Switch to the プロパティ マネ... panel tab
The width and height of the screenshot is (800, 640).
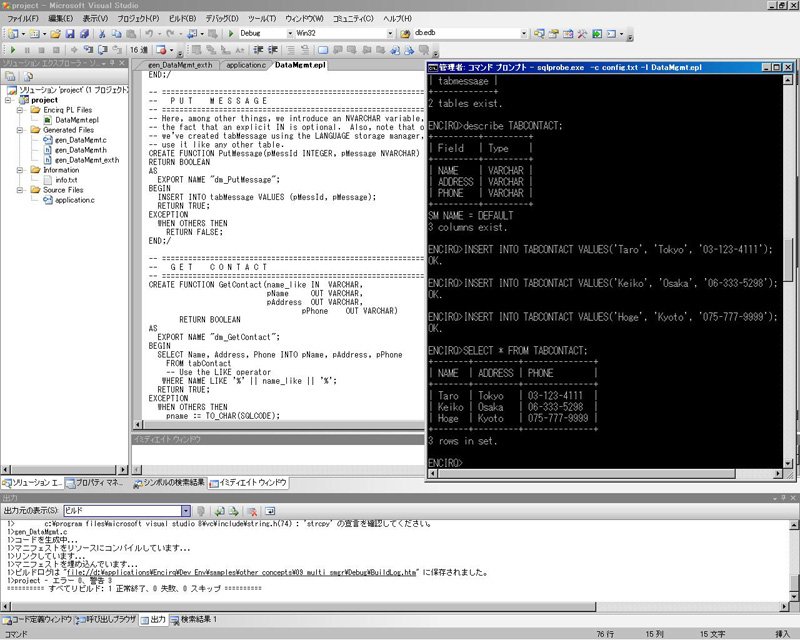96,482
